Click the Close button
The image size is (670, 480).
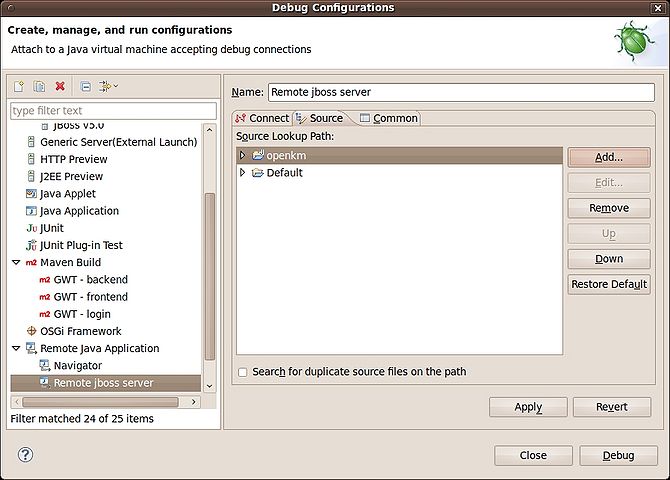point(533,456)
